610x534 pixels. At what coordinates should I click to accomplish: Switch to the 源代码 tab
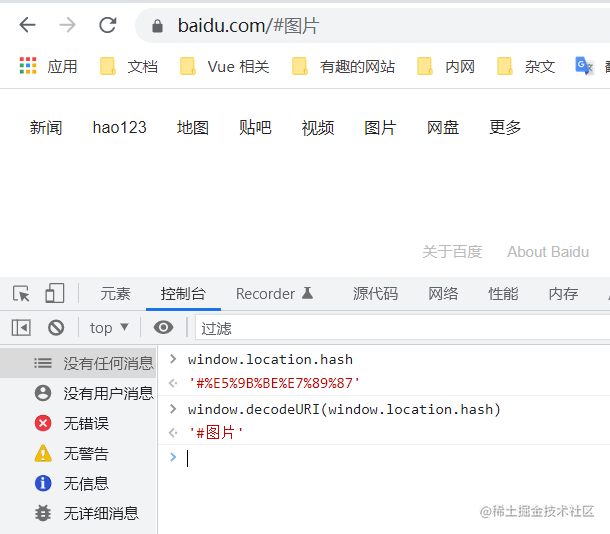coord(375,294)
